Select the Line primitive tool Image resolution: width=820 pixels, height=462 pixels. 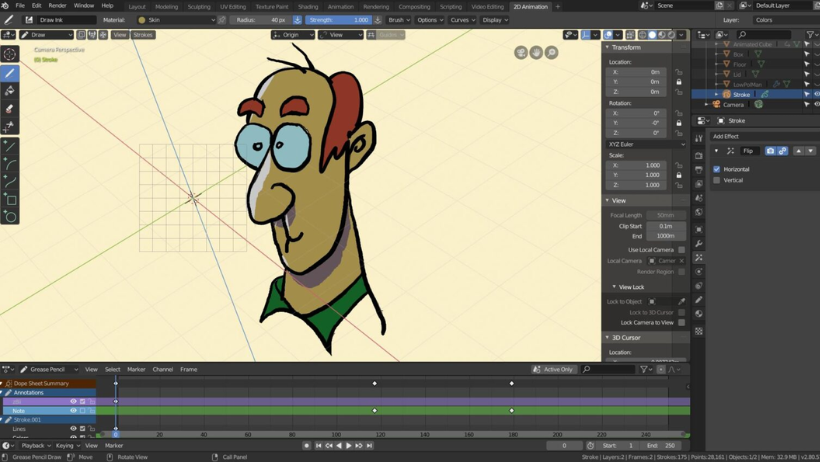tap(9, 147)
